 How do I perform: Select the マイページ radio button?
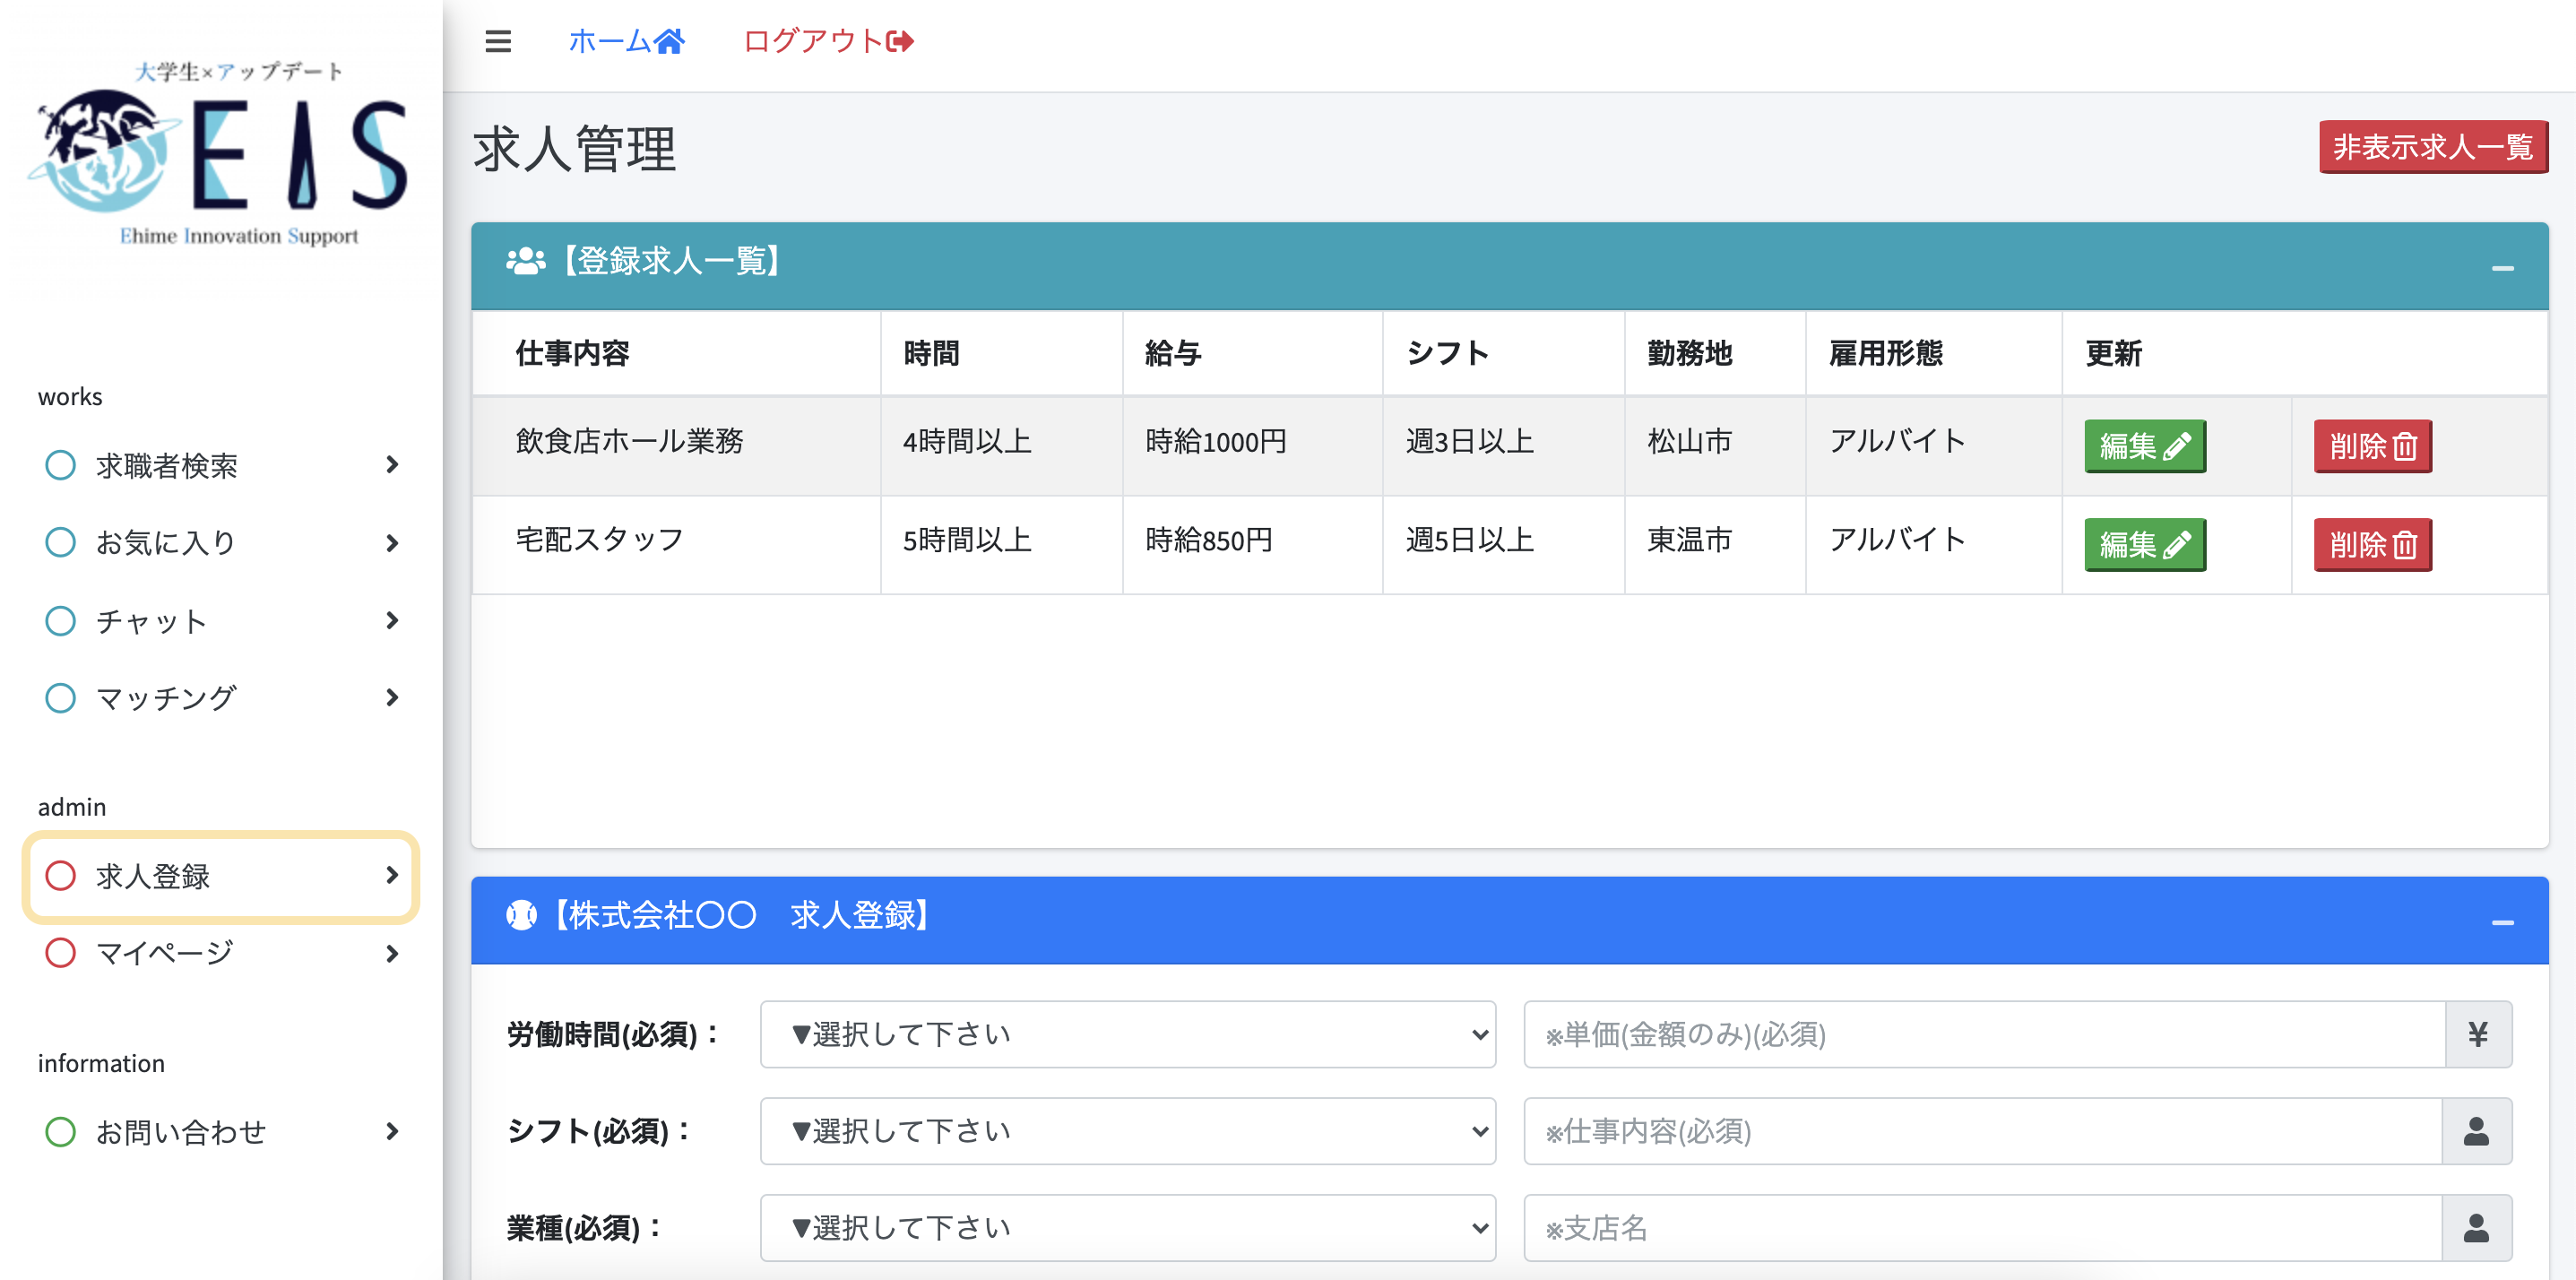(x=60, y=953)
